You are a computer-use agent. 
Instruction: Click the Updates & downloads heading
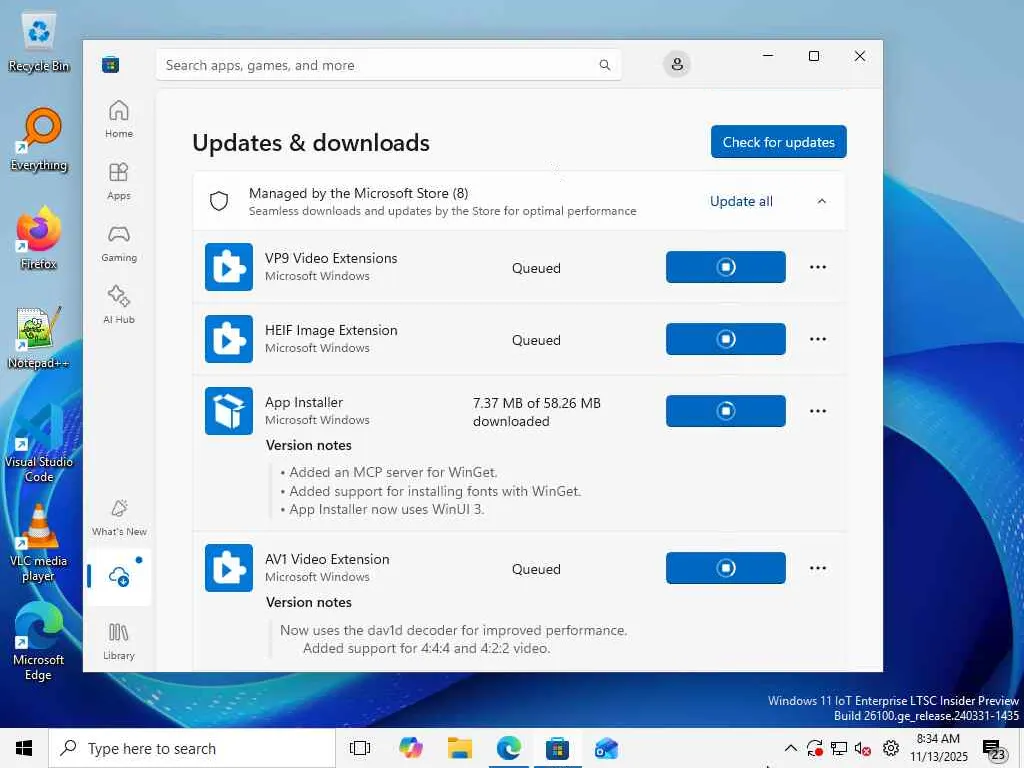click(311, 143)
